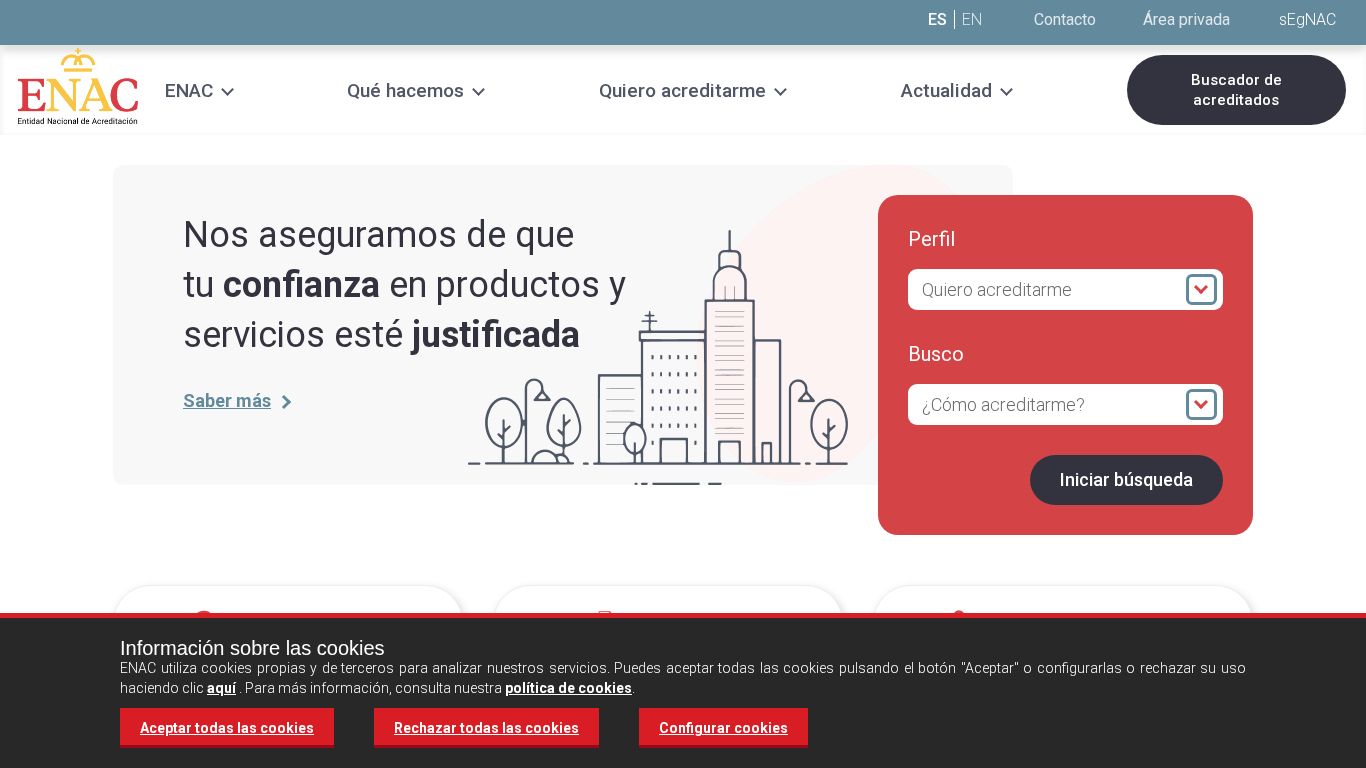This screenshot has width=1366, height=768.
Task: Open the Quiero acreditarme menu in navigation
Action: (682, 91)
